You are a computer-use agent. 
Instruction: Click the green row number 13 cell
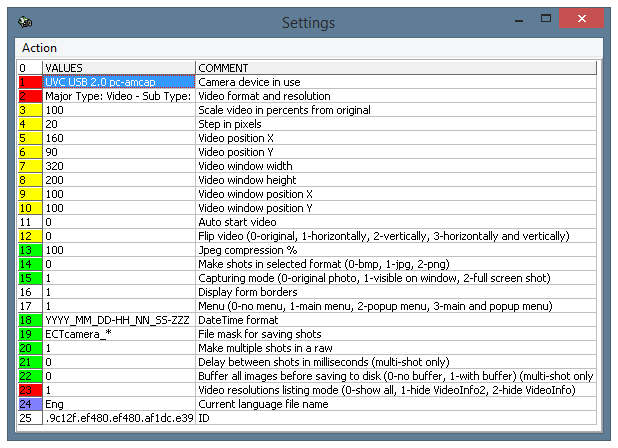point(30,250)
